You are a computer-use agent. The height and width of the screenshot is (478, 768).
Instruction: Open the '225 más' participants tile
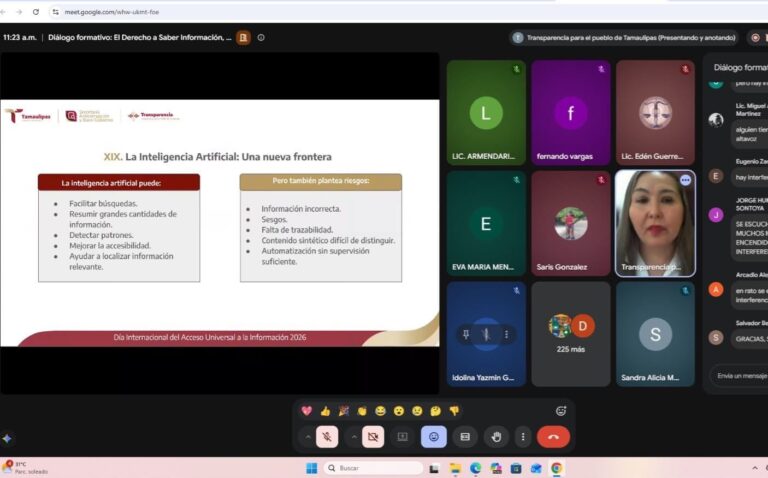click(571, 334)
